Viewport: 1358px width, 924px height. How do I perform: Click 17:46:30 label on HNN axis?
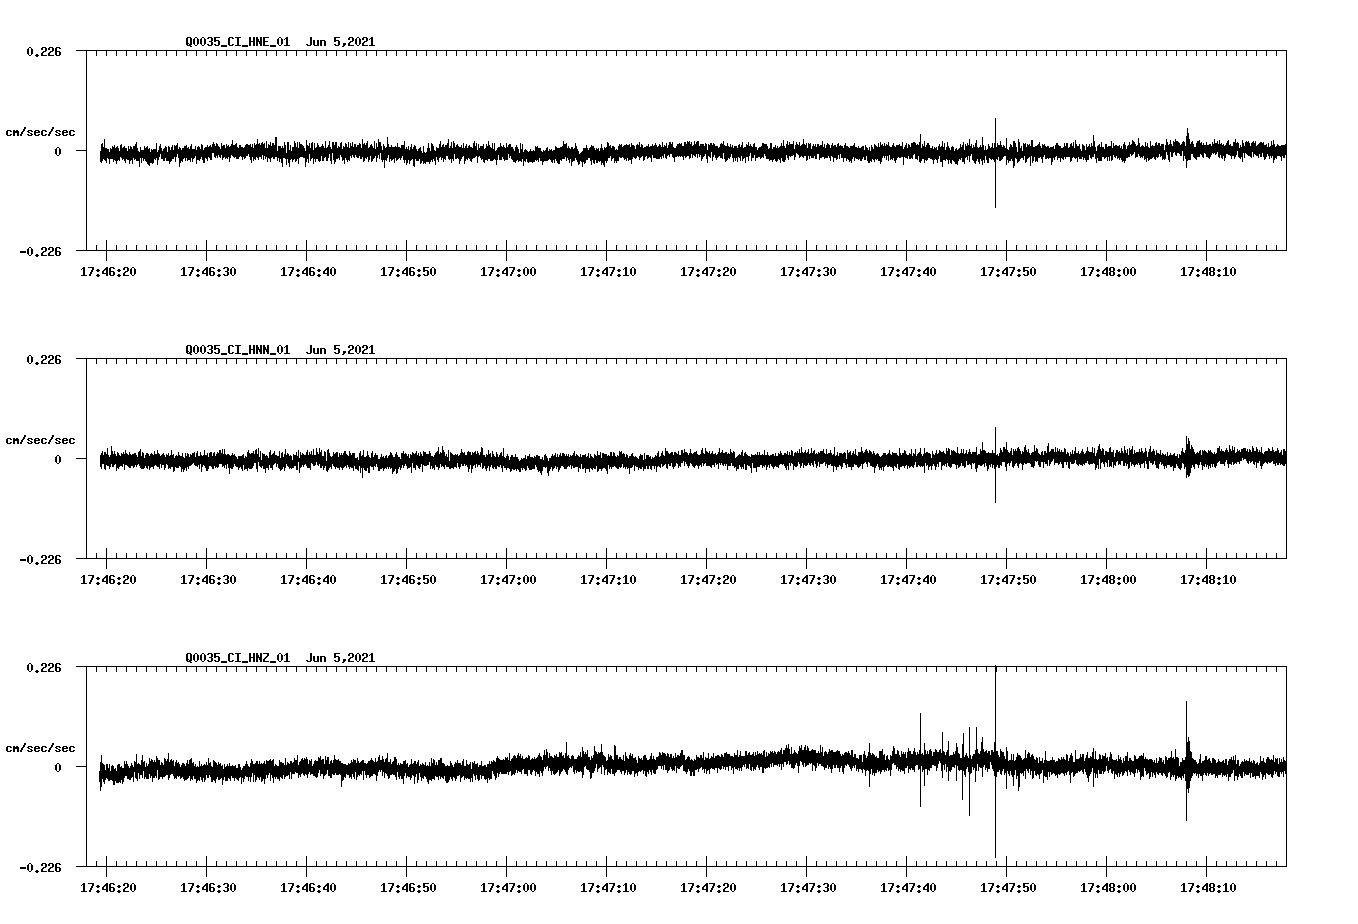click(208, 579)
